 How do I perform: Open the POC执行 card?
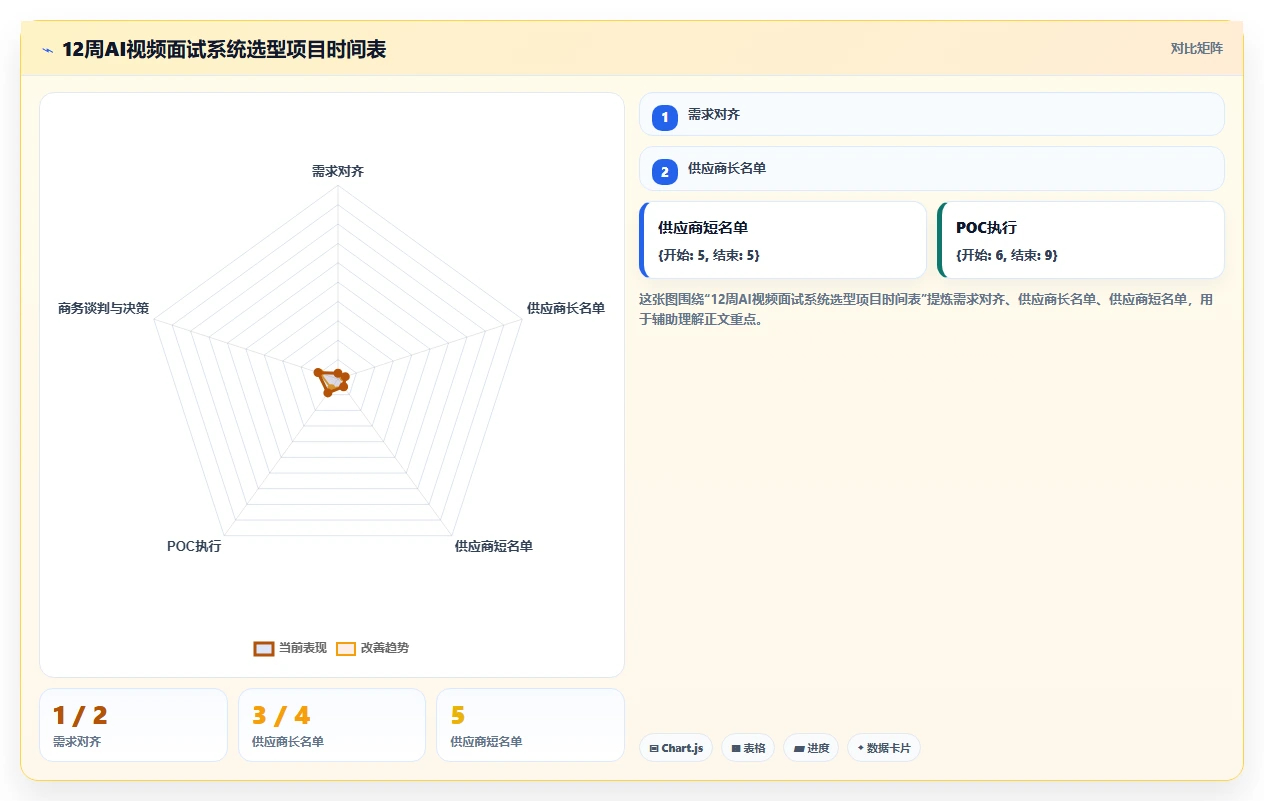tap(1081, 240)
